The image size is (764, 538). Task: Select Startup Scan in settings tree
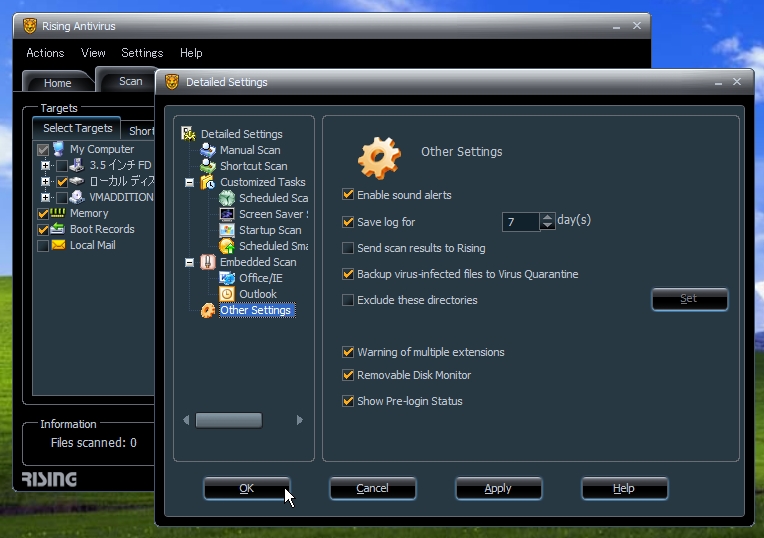[270, 230]
